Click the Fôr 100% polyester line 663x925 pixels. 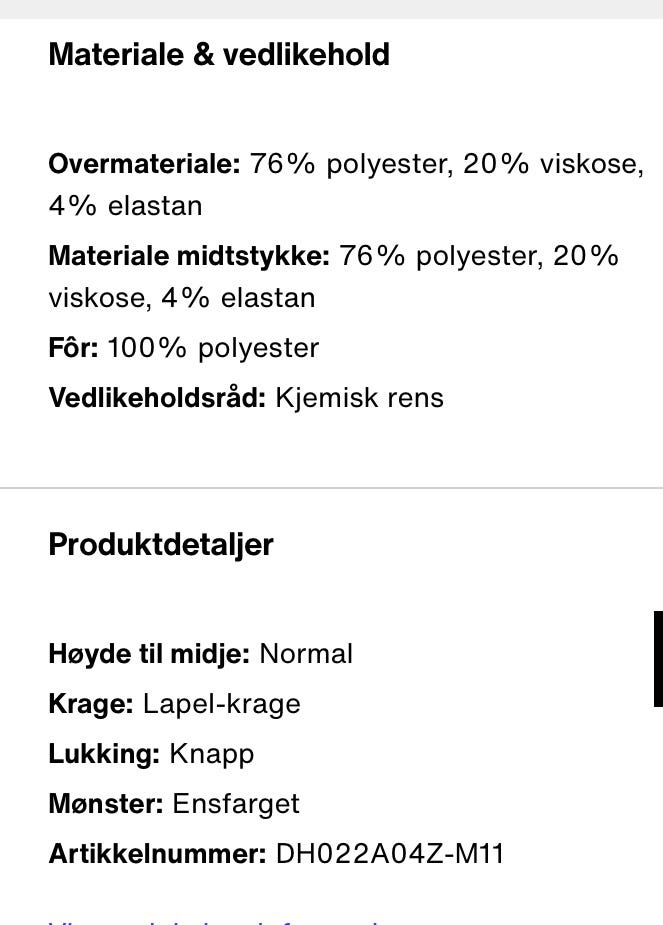click(183, 347)
